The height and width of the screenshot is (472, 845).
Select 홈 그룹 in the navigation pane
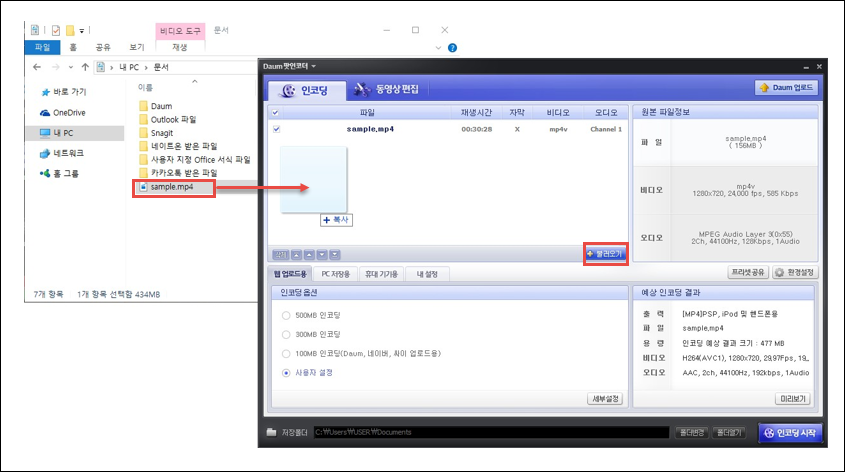click(59, 173)
